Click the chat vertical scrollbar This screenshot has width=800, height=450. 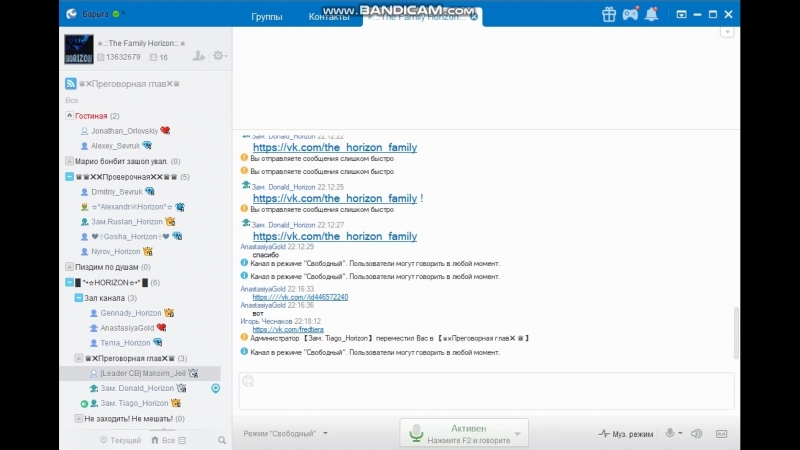click(736, 333)
